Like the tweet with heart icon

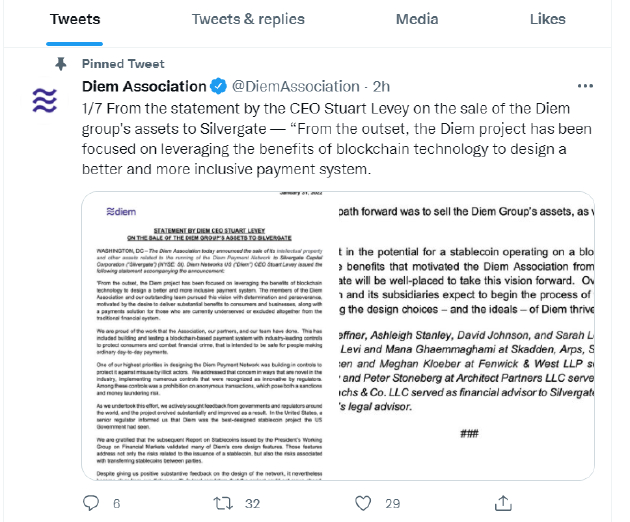point(361,504)
